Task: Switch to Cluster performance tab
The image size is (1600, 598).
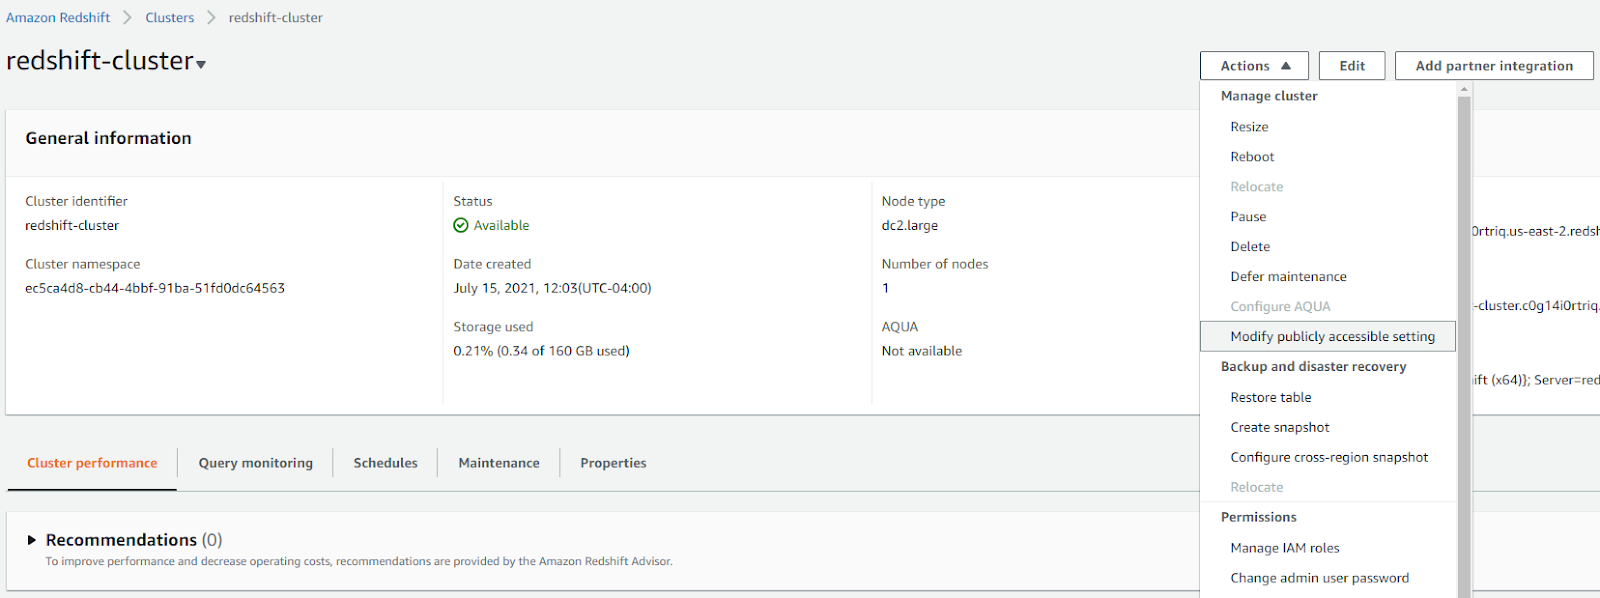Action: [x=92, y=463]
